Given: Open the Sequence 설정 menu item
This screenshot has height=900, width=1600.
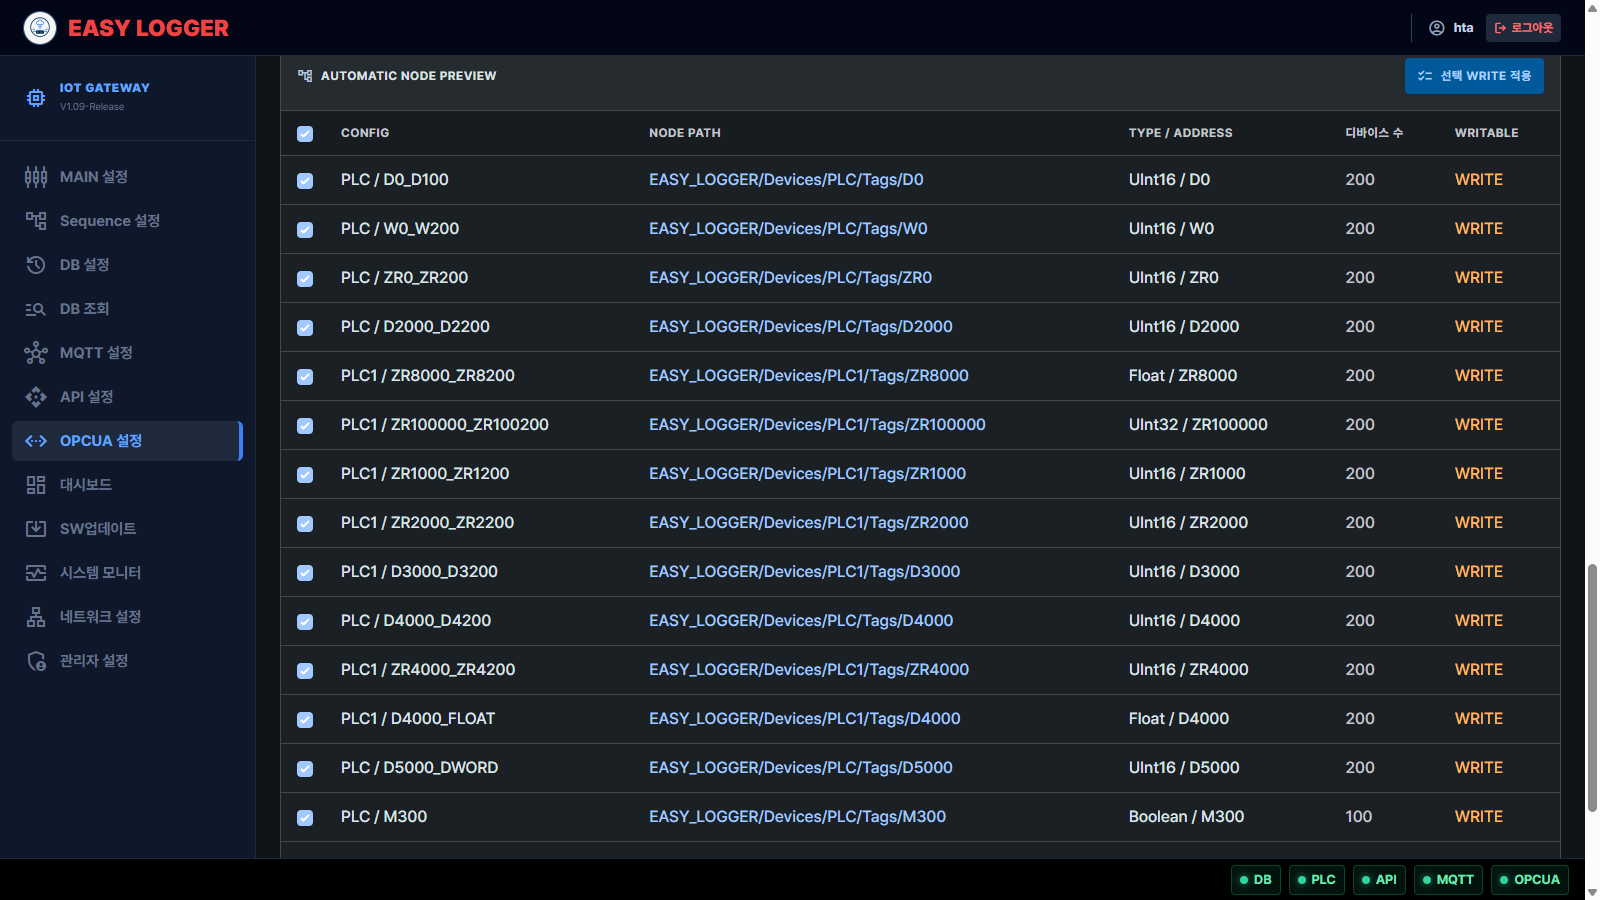Looking at the screenshot, I should point(127,221).
